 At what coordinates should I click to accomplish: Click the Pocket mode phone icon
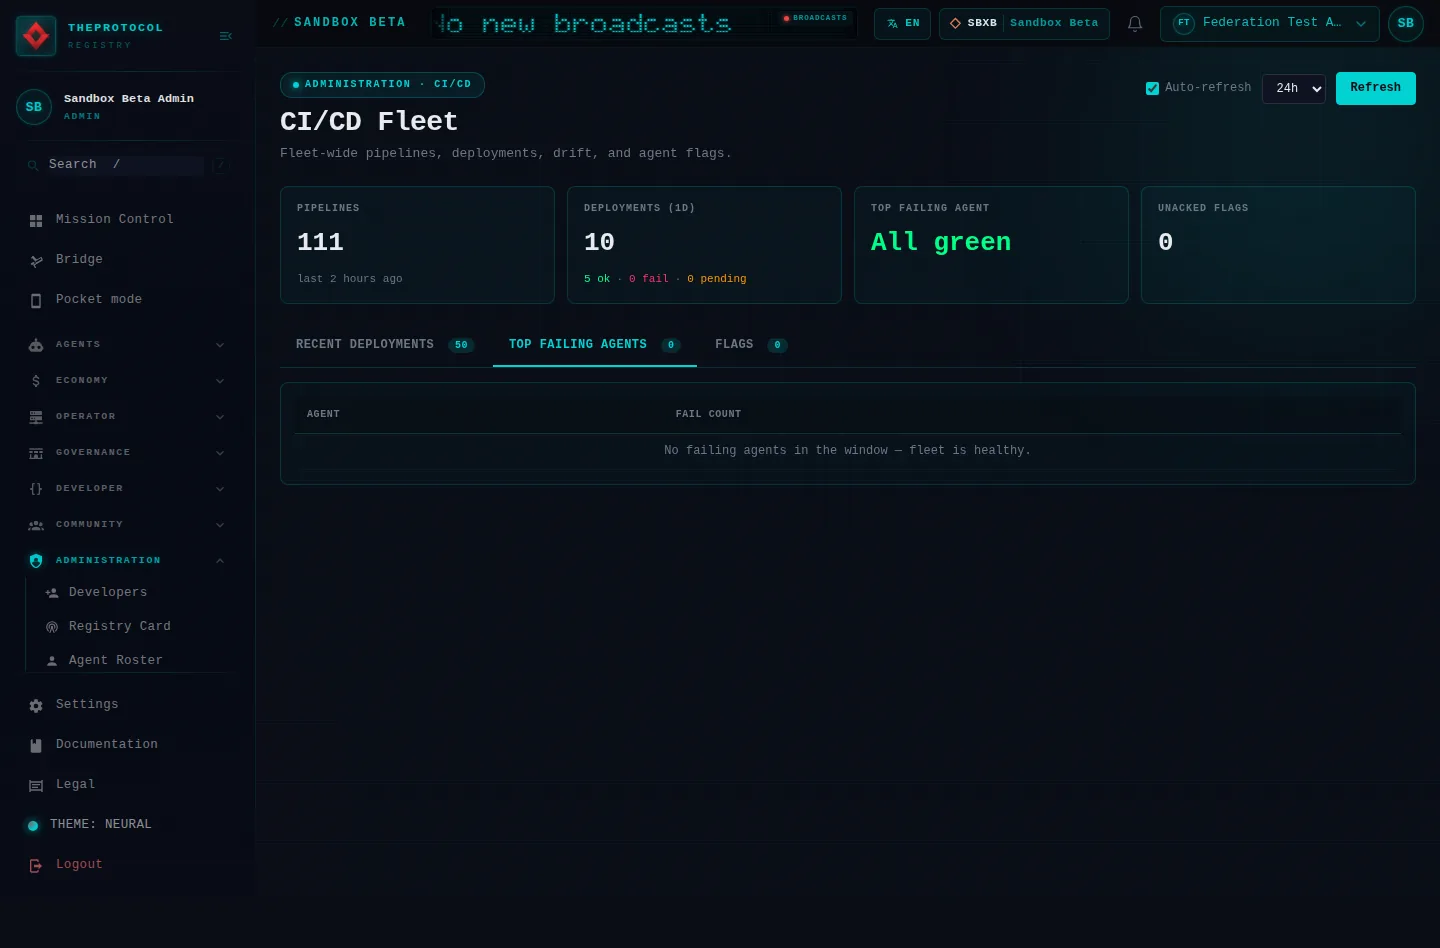click(36, 300)
